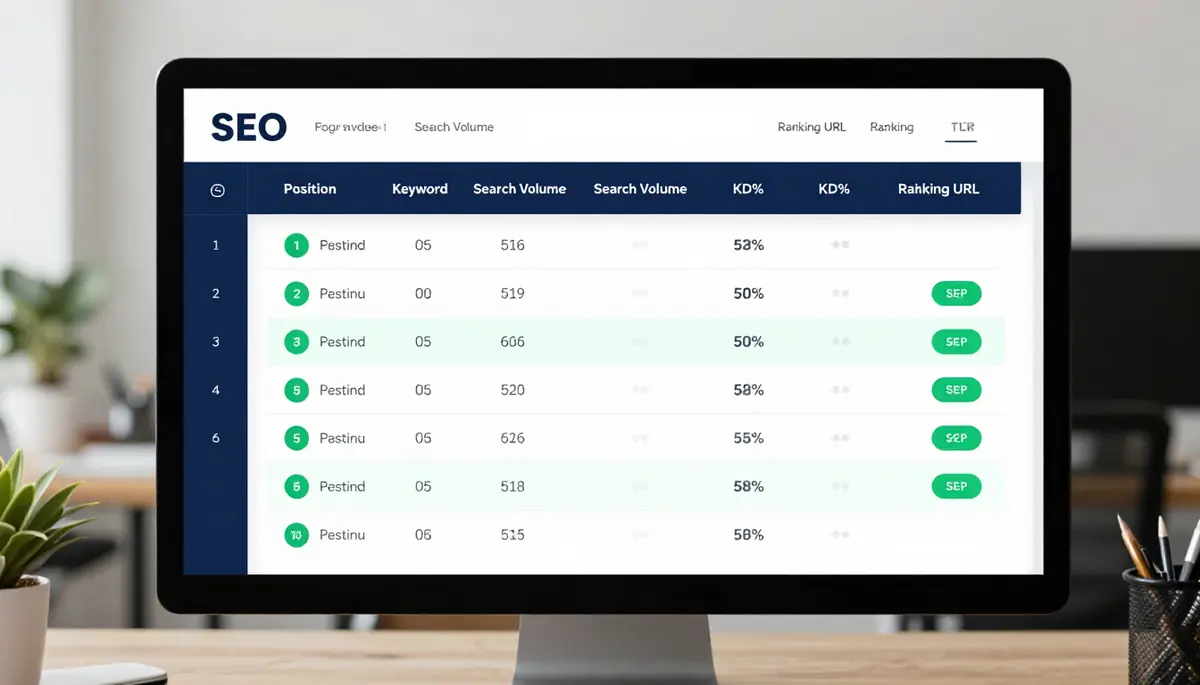Viewport: 1200px width, 685px height.
Task: Select the underlined TLR tab
Action: 962,128
